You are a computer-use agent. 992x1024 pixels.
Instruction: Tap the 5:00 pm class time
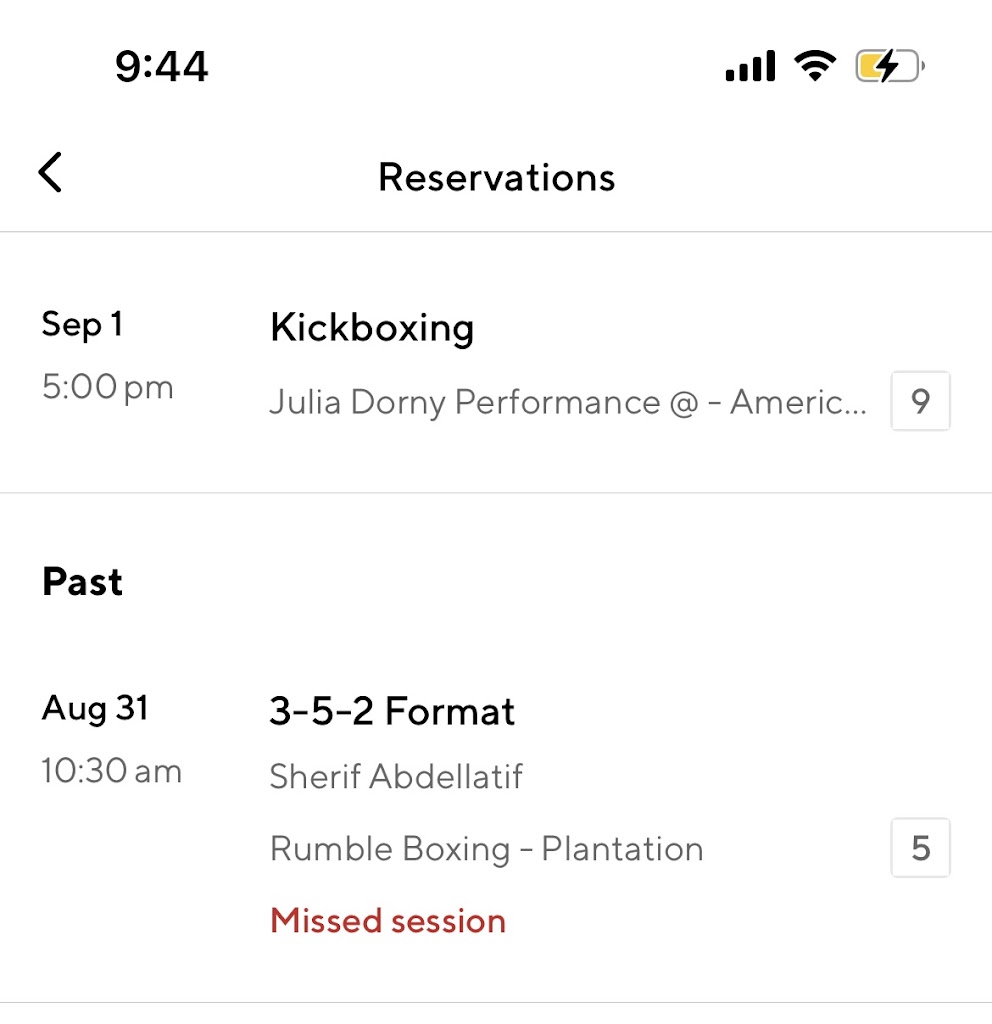[108, 387]
